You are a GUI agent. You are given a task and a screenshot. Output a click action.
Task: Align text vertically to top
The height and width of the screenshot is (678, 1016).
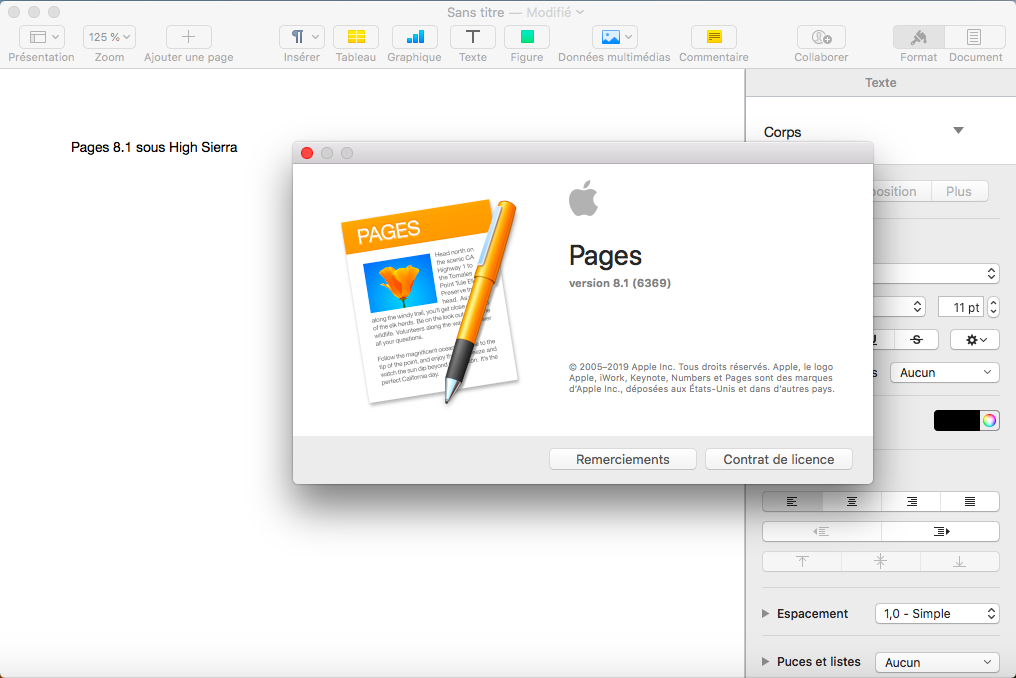pos(802,561)
